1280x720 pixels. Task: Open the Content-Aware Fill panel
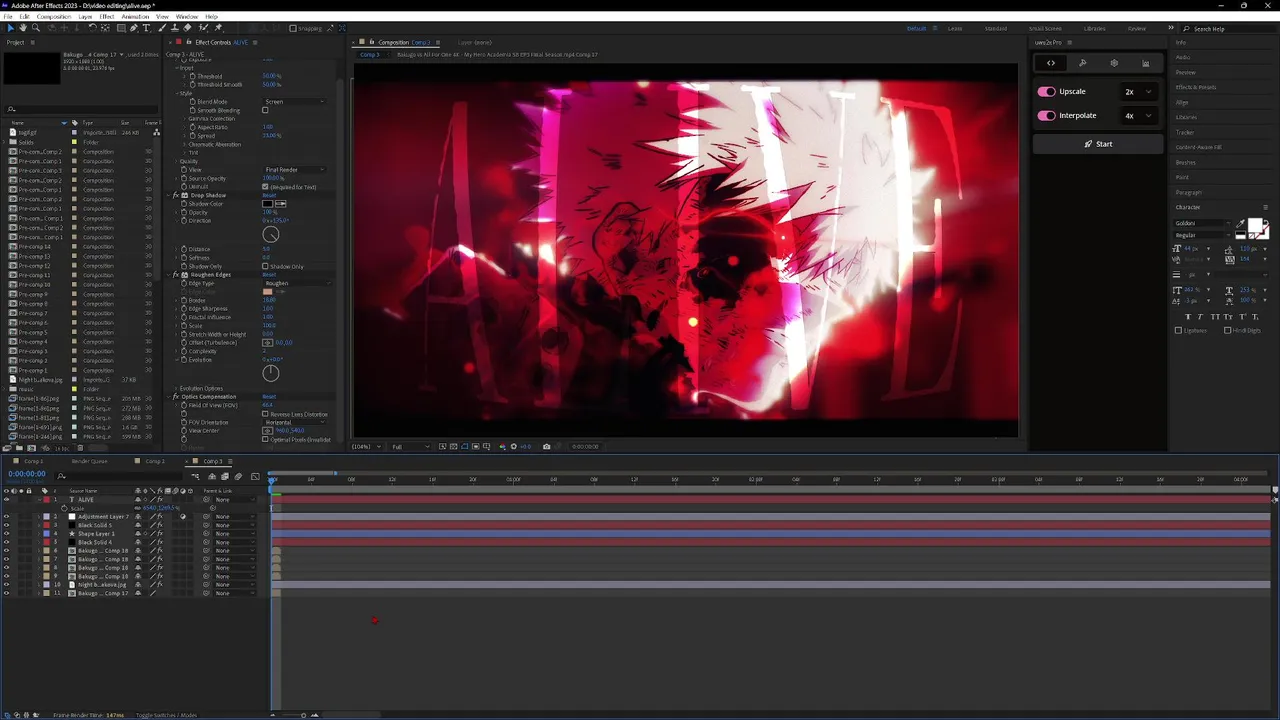[1199, 147]
